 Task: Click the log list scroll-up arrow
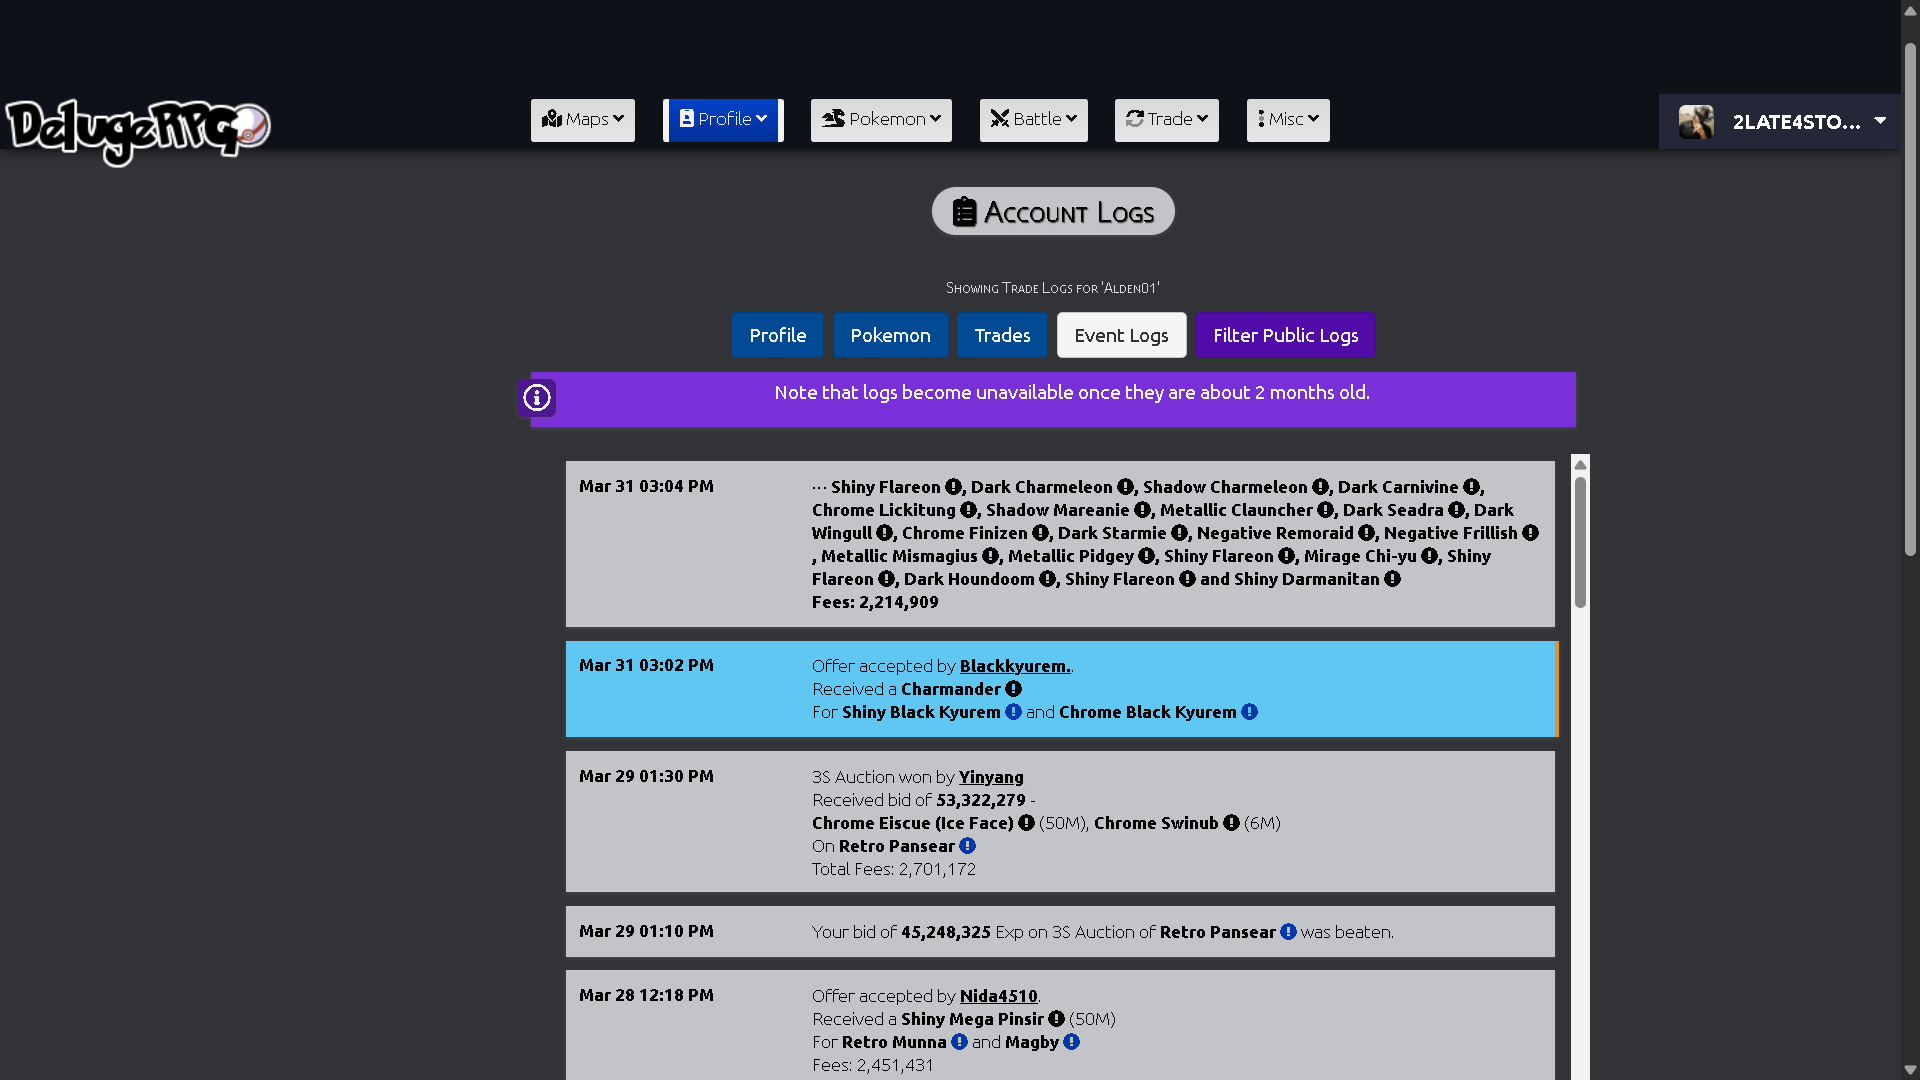tap(1580, 464)
